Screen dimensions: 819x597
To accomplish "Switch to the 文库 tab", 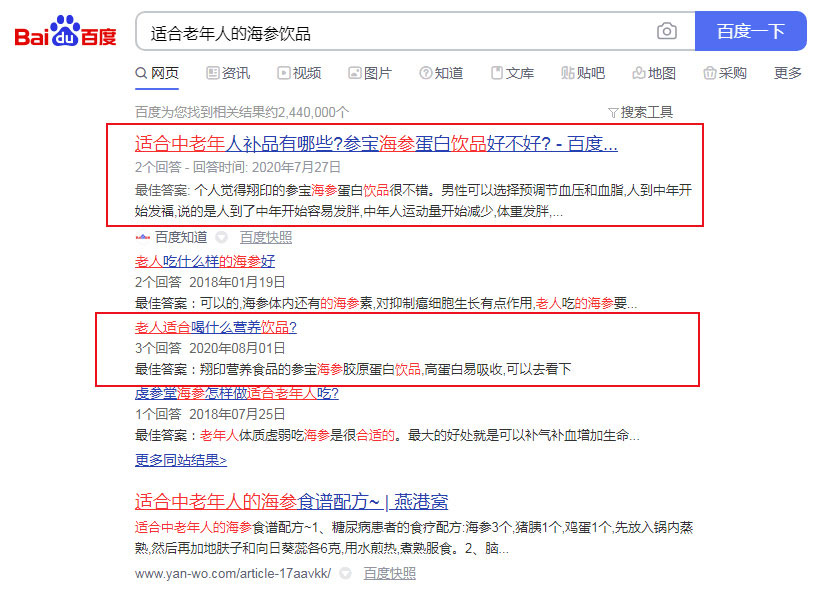I will [x=512, y=73].
